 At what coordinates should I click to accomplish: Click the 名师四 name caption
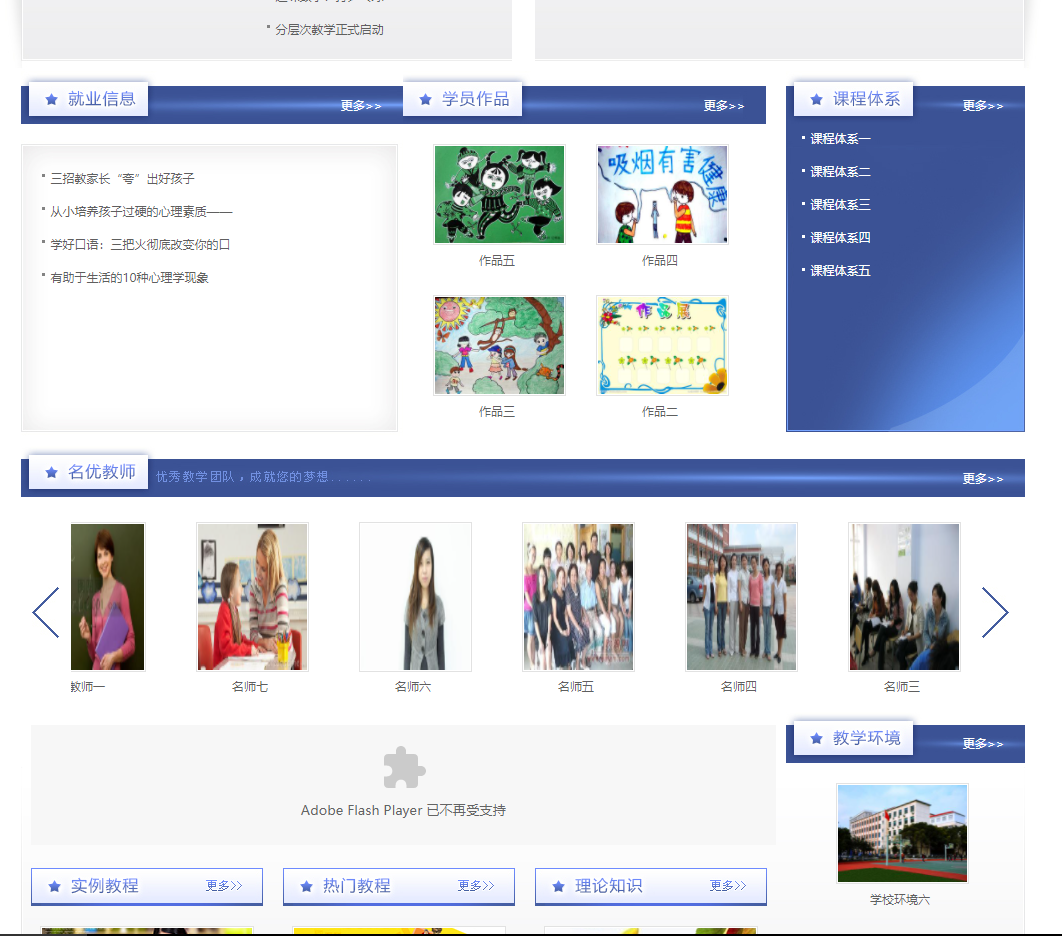[x=739, y=687]
